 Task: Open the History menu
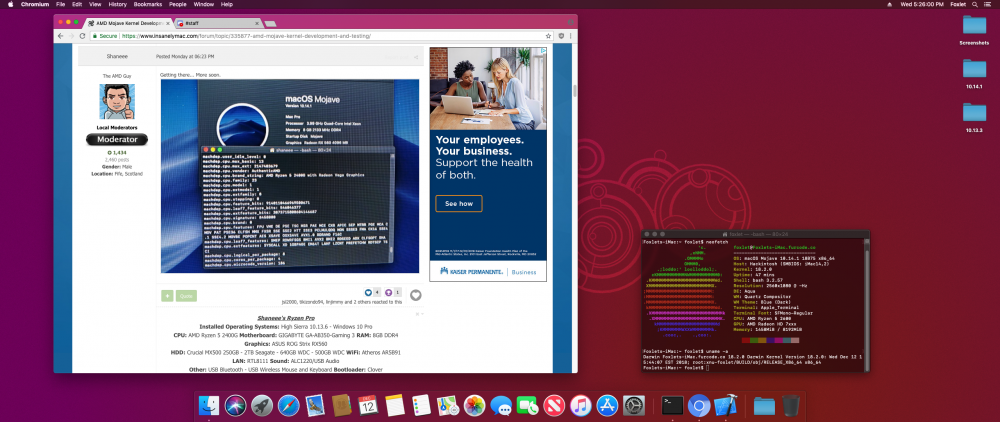117,4
